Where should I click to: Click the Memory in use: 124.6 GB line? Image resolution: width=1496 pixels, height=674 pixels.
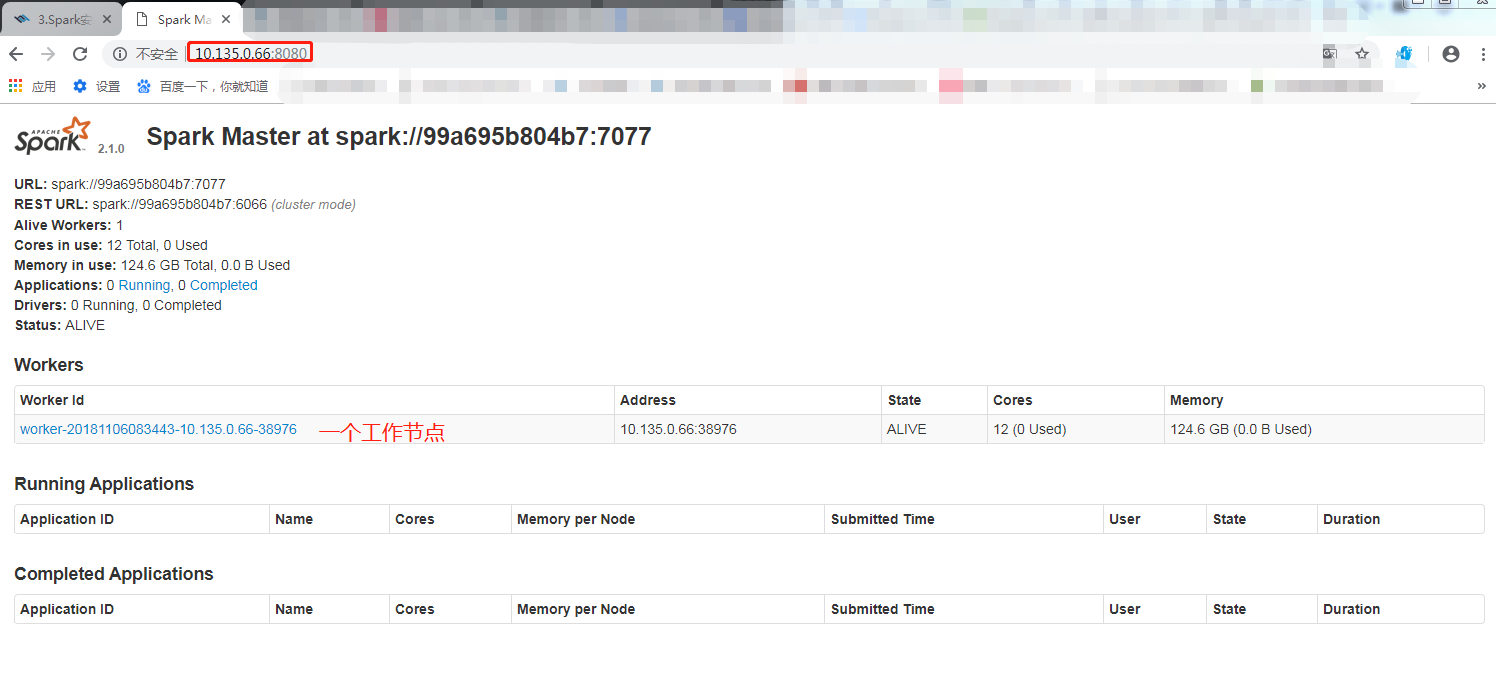[152, 265]
